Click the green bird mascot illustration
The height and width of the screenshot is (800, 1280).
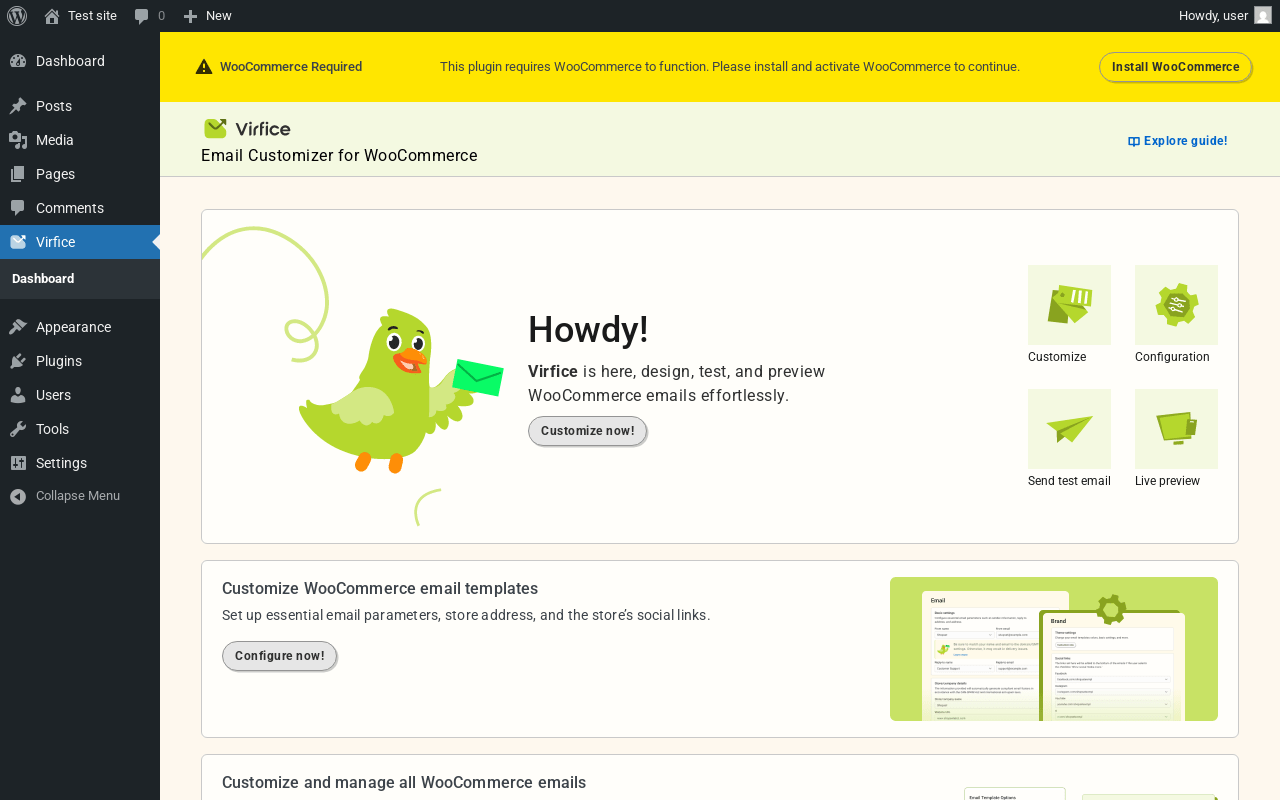pos(400,390)
